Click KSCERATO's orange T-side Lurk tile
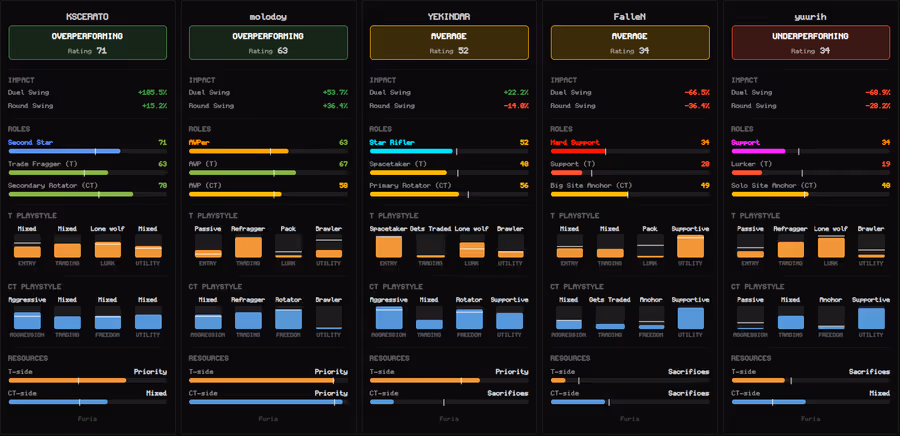The height and width of the screenshot is (436, 900). tap(108, 247)
